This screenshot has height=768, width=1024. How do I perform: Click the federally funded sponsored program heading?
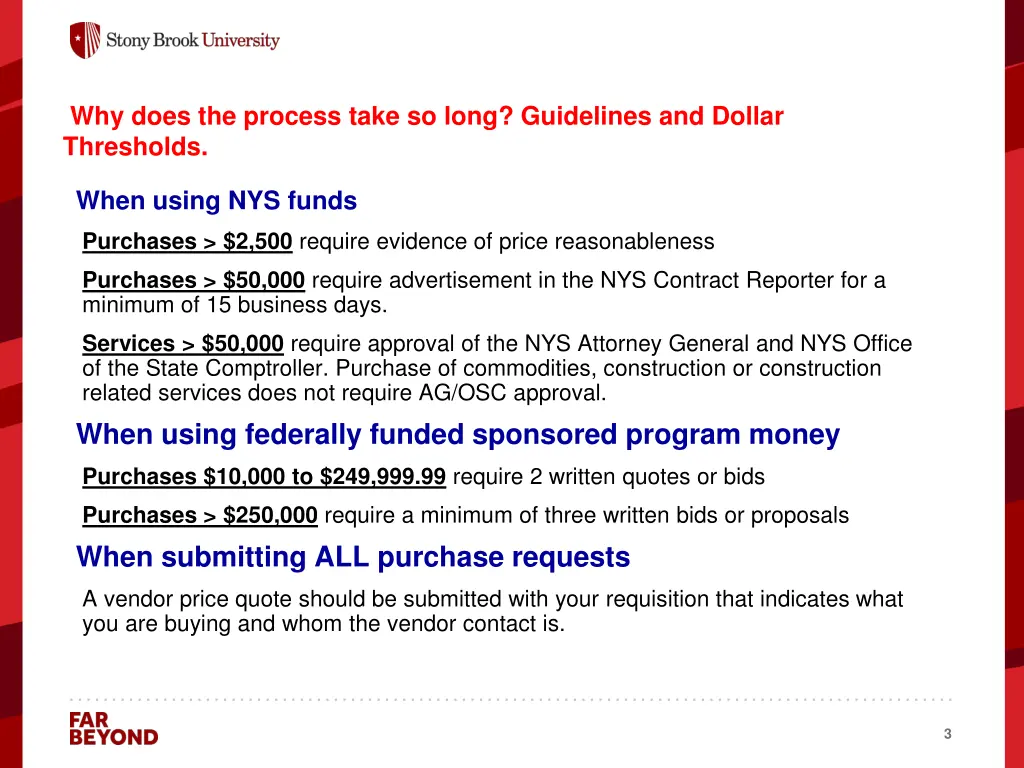tap(458, 435)
